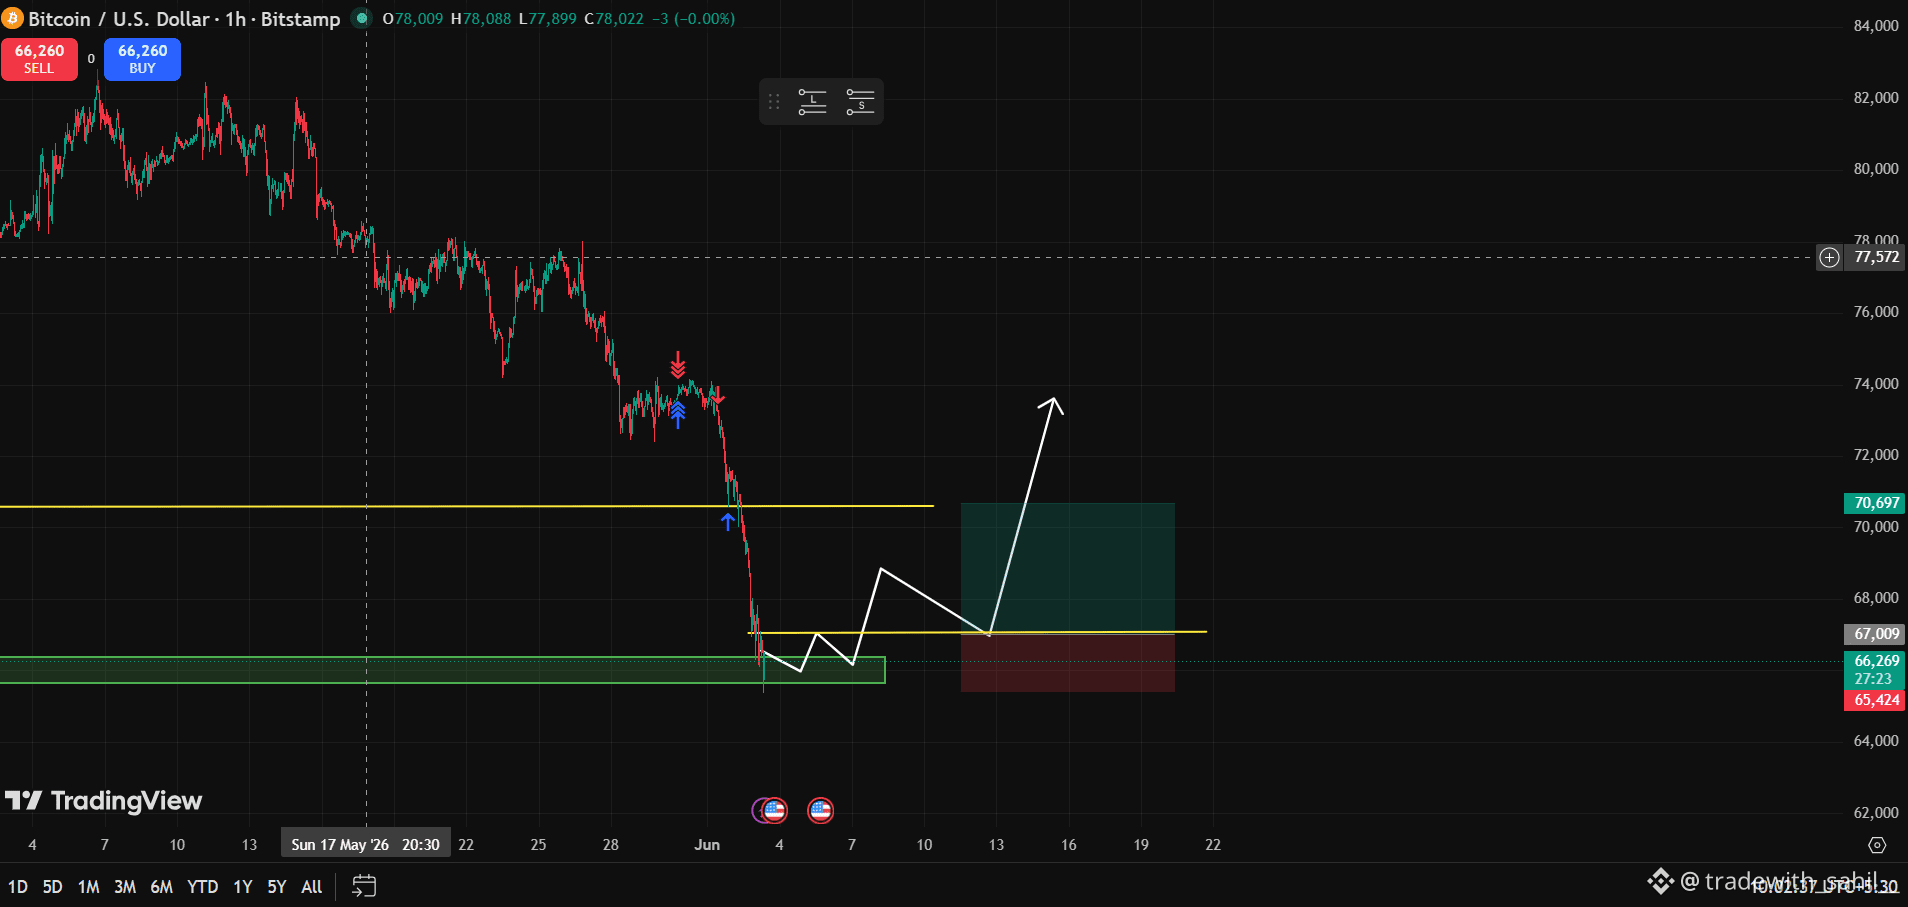The width and height of the screenshot is (1908, 907).
Task: Grab the floating toolbar drag handle
Action: tap(774, 102)
